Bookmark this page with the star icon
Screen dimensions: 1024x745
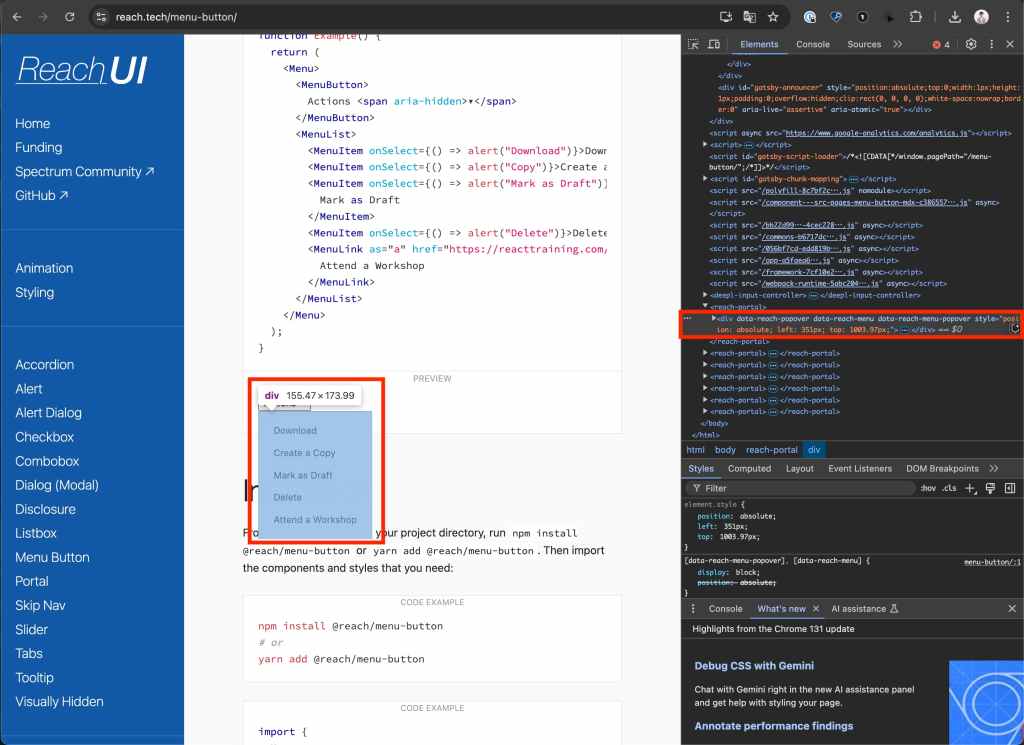773,17
